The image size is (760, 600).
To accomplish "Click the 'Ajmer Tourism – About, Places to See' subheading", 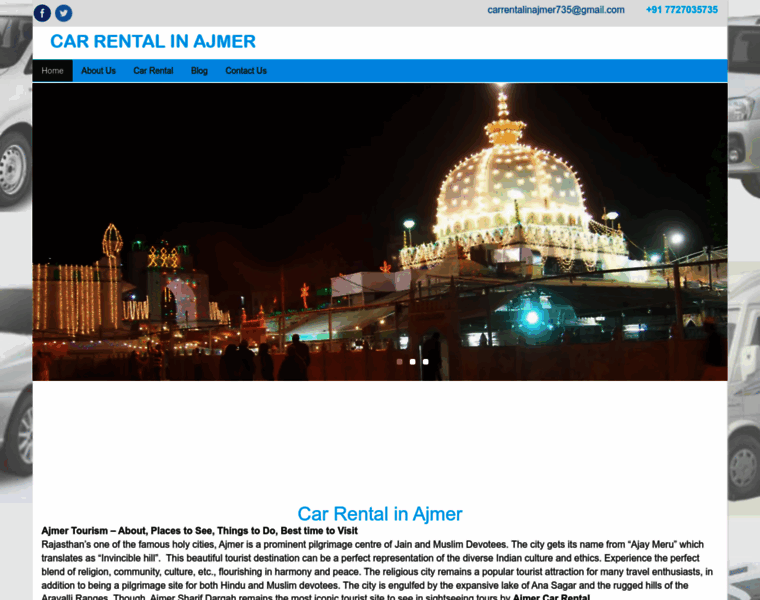I will coord(199,531).
